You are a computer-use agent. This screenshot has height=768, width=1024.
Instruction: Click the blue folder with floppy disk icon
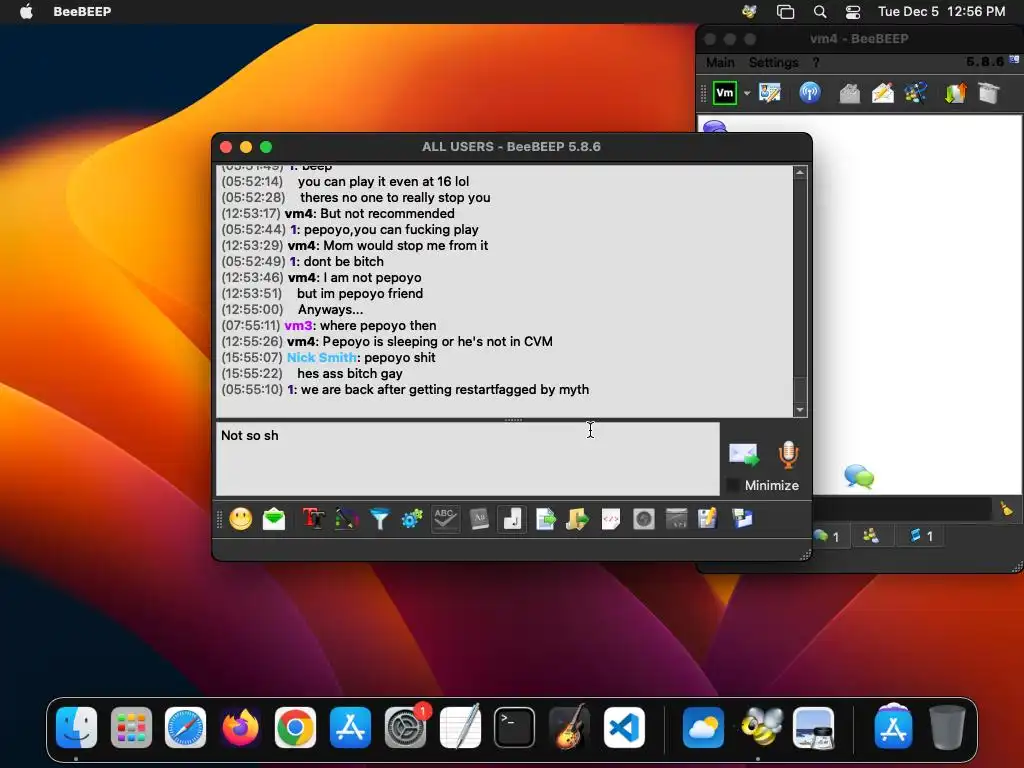[x=742, y=519]
